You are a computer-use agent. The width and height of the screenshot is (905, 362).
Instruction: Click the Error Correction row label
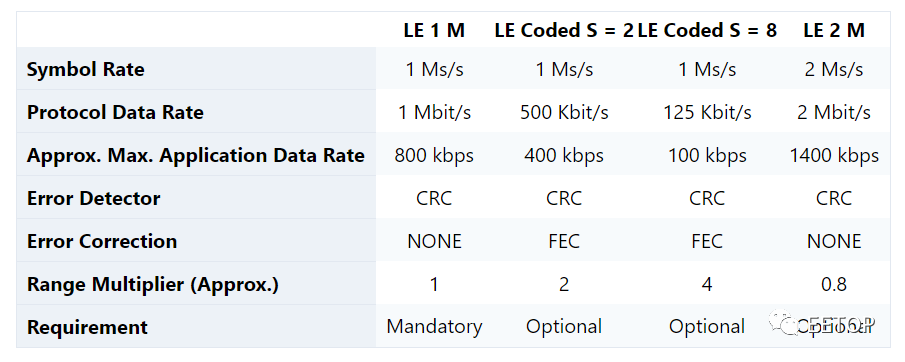(x=102, y=241)
